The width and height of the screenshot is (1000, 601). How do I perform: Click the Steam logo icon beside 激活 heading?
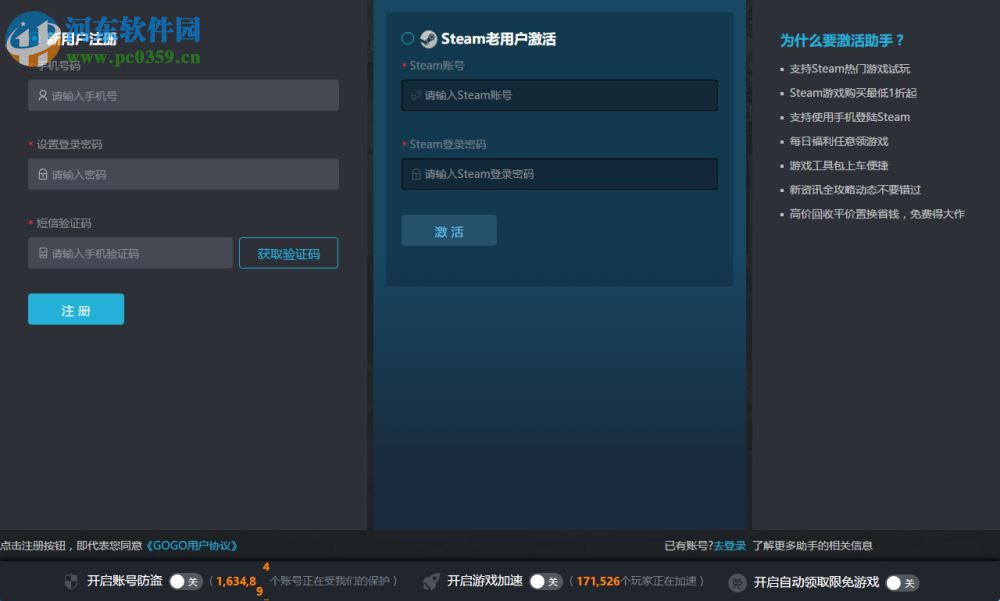pyautogui.click(x=427, y=39)
